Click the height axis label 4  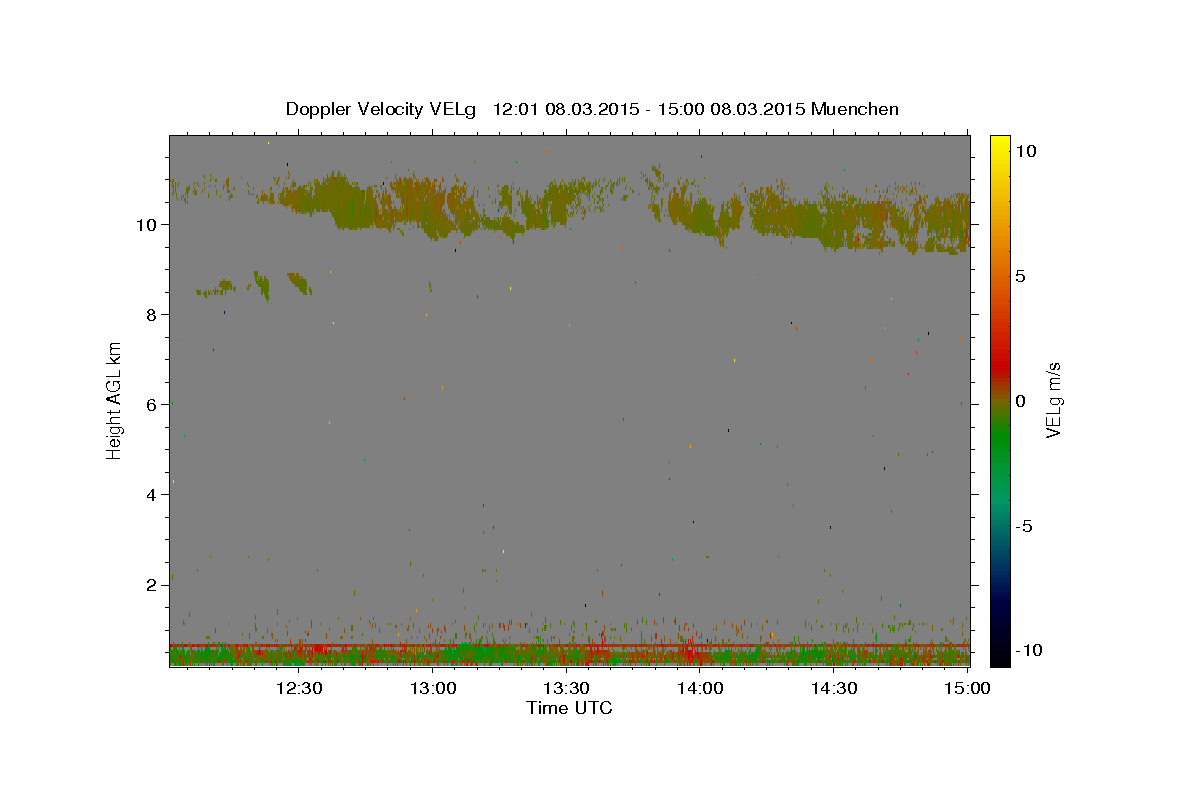pyautogui.click(x=153, y=494)
